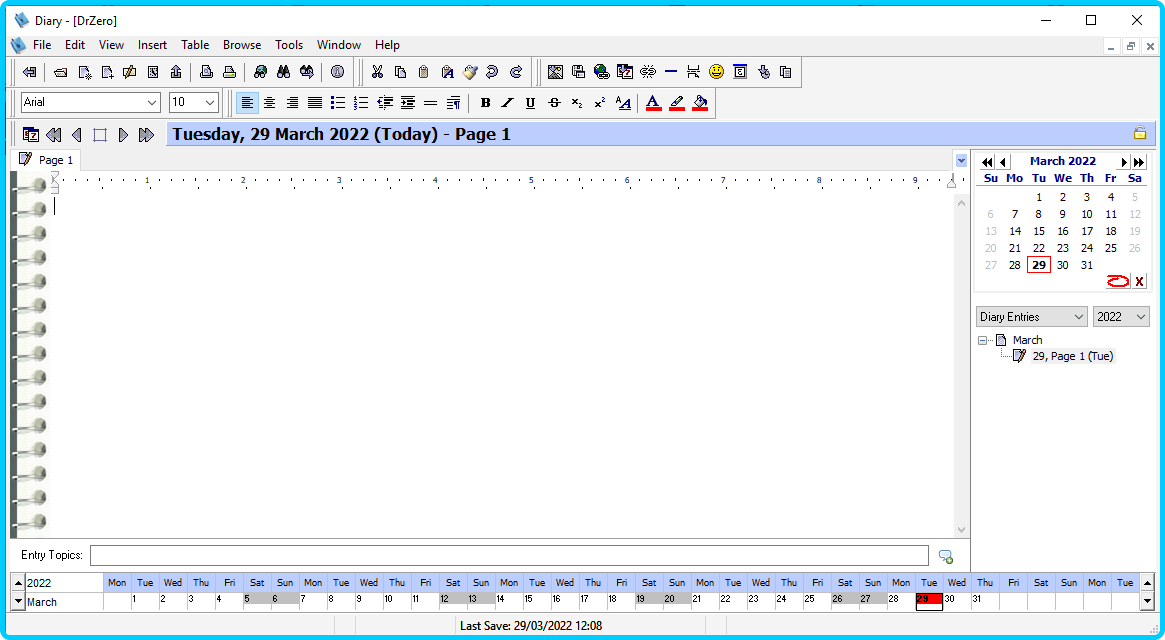Open the Insert menu

click(x=152, y=45)
